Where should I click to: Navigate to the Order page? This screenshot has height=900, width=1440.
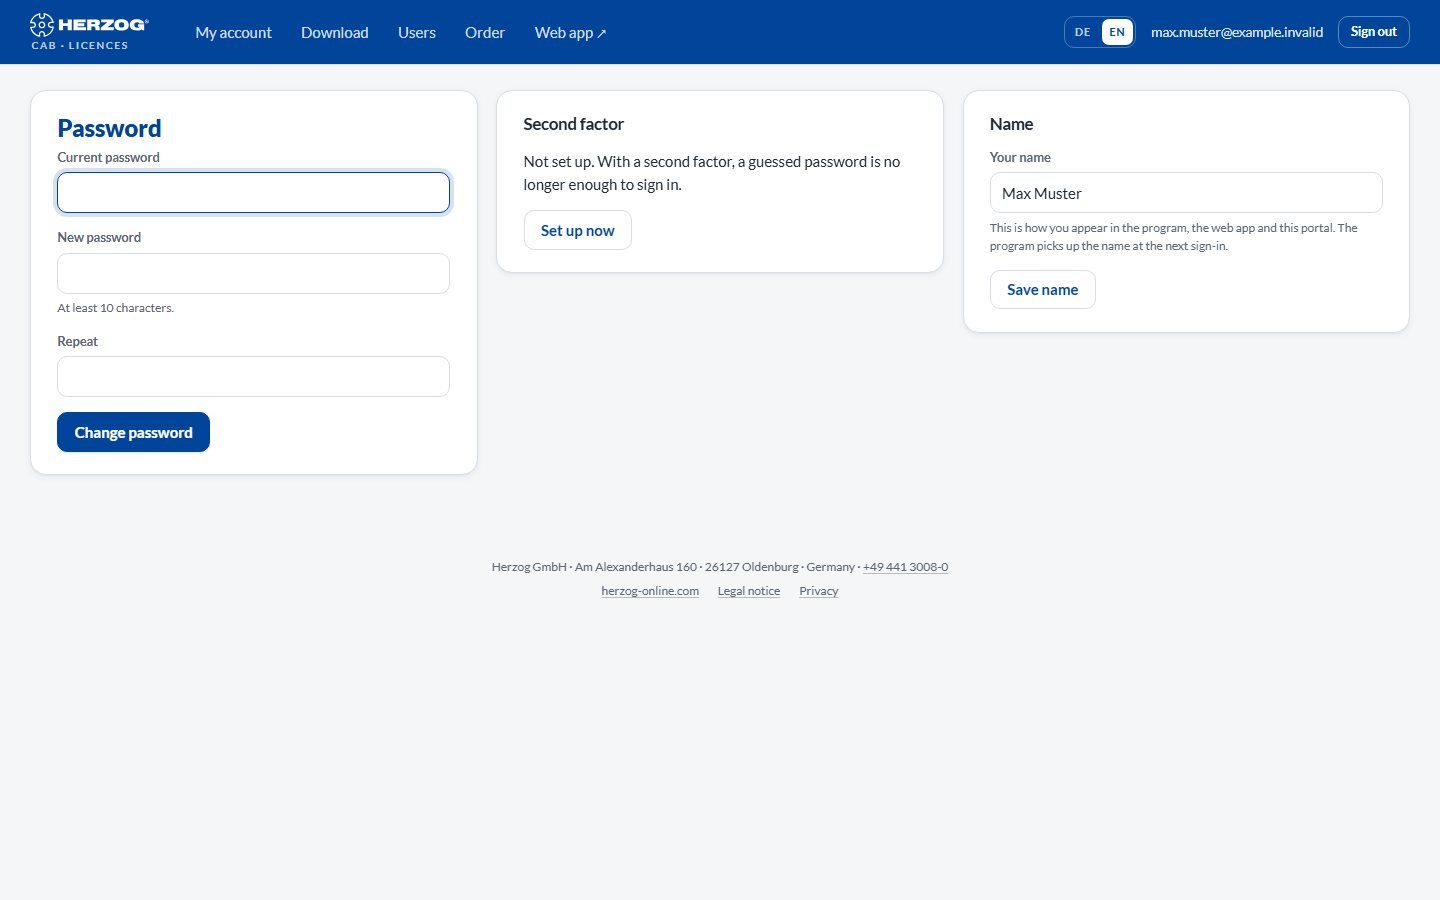pyautogui.click(x=485, y=32)
